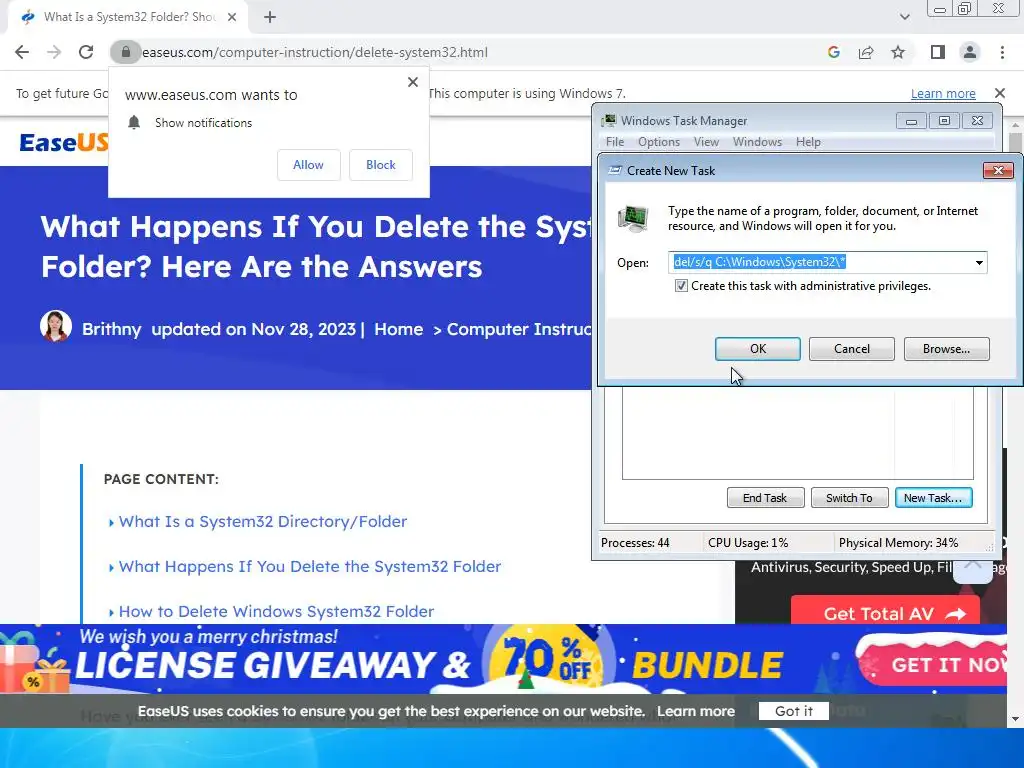The height and width of the screenshot is (768, 1024).
Task: Accept cookies with Got it
Action: [x=793, y=711]
